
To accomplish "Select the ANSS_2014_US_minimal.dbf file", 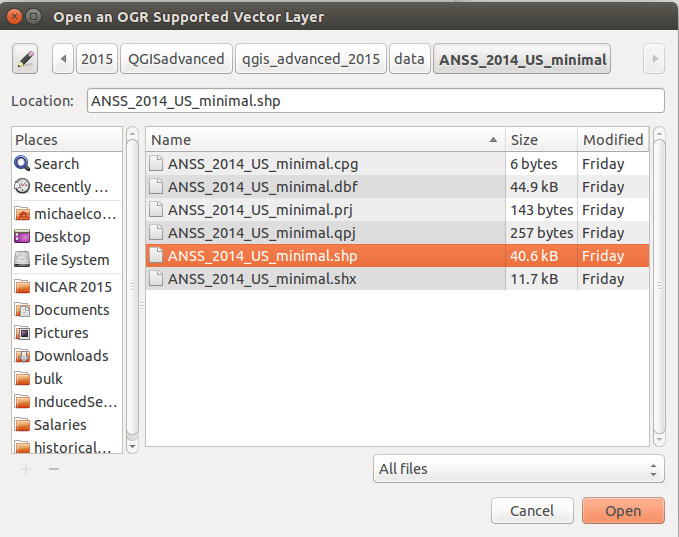I will pos(397,187).
